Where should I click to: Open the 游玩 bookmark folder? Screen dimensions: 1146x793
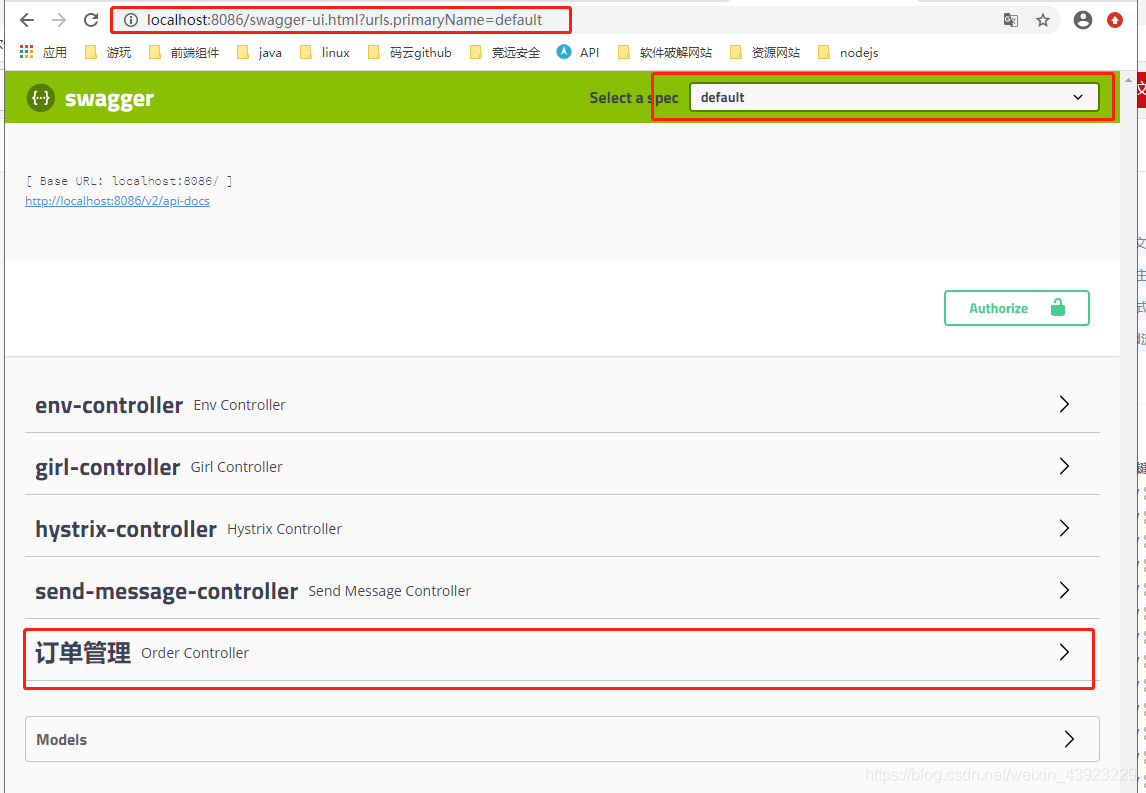[x=108, y=52]
